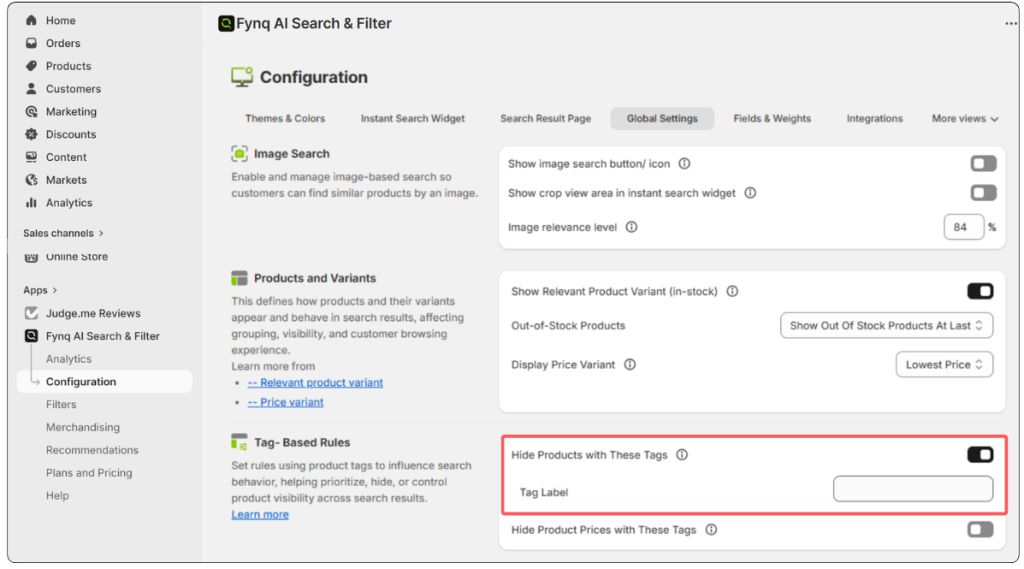Open Filters in Fynq submenu
This screenshot has width=1024, height=569.
(x=61, y=404)
